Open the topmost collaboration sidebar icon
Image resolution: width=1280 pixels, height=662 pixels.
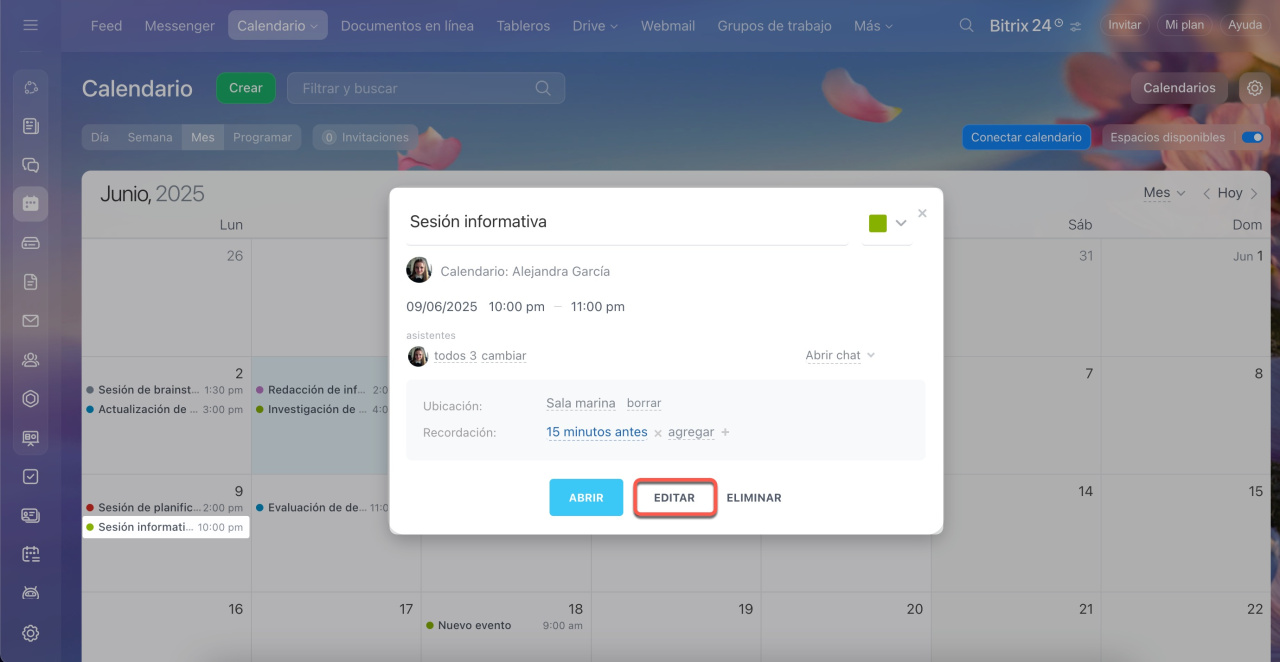coord(30,87)
